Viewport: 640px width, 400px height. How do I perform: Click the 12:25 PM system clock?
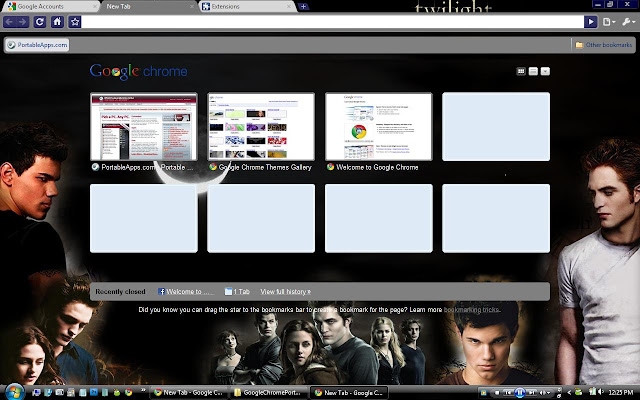pos(620,393)
